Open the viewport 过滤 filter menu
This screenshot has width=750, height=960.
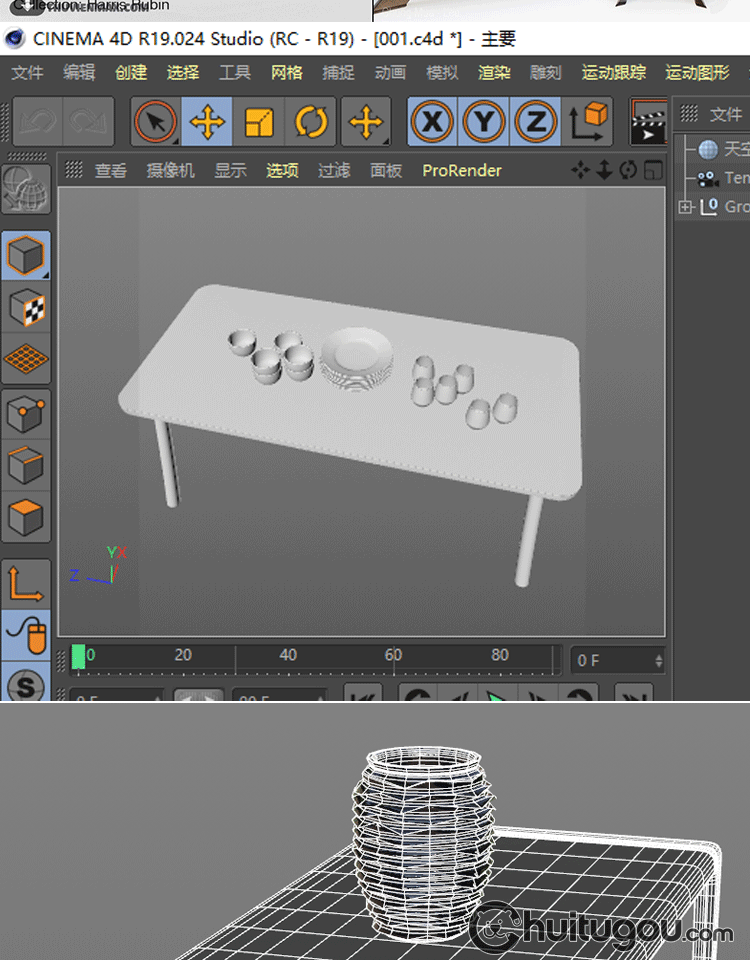tap(334, 171)
